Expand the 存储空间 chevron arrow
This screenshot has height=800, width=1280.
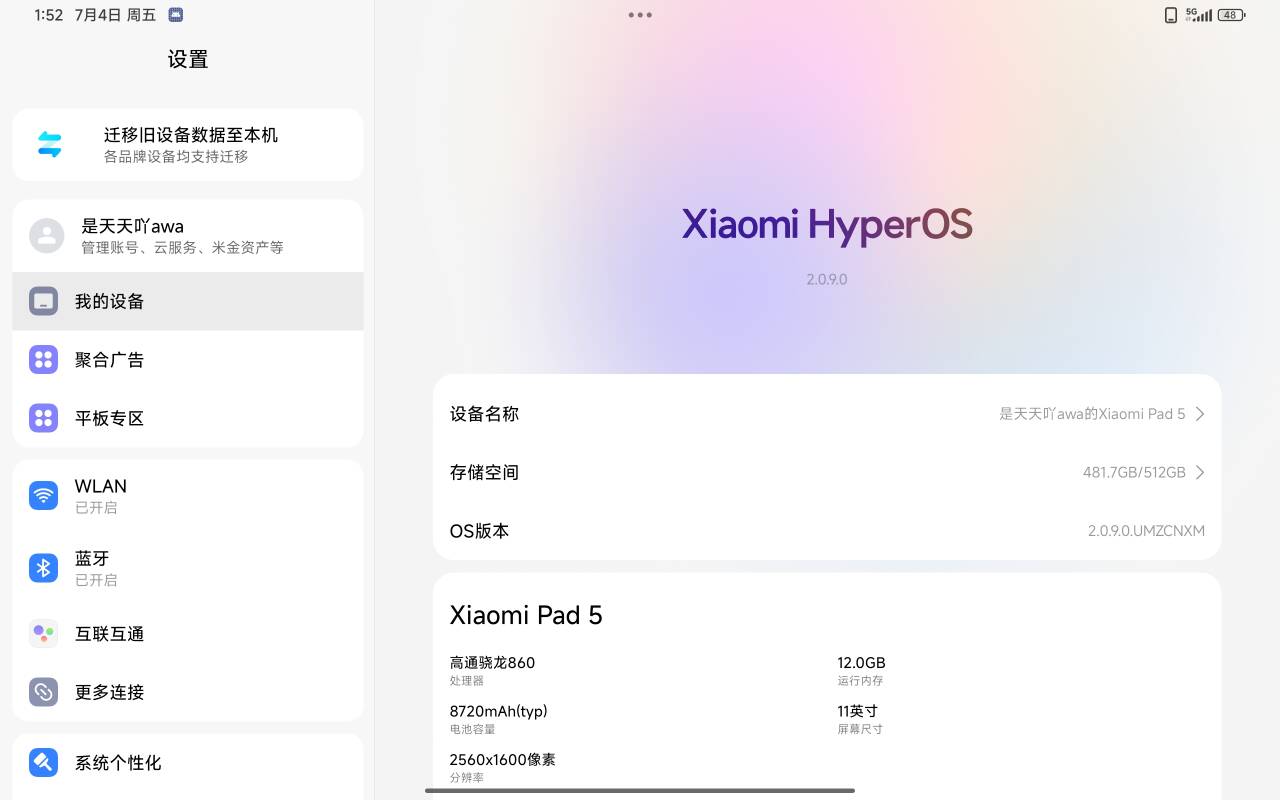tap(1200, 472)
